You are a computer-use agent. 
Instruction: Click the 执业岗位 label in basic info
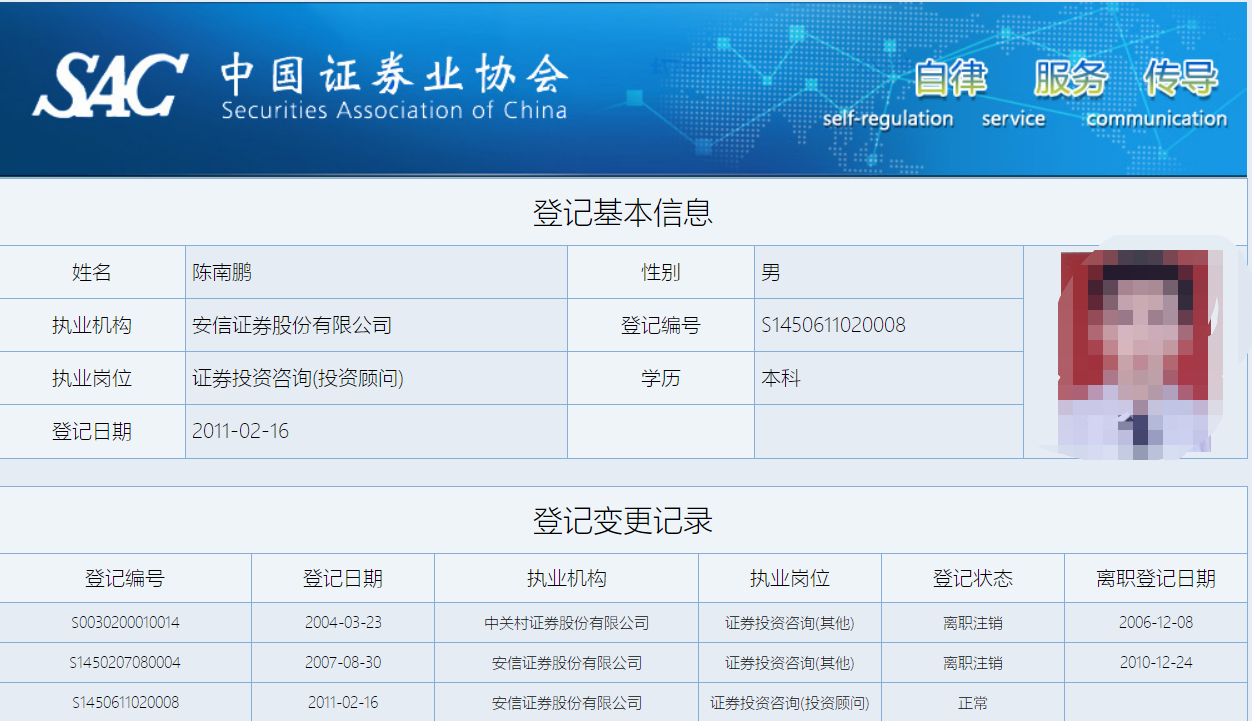tap(92, 378)
